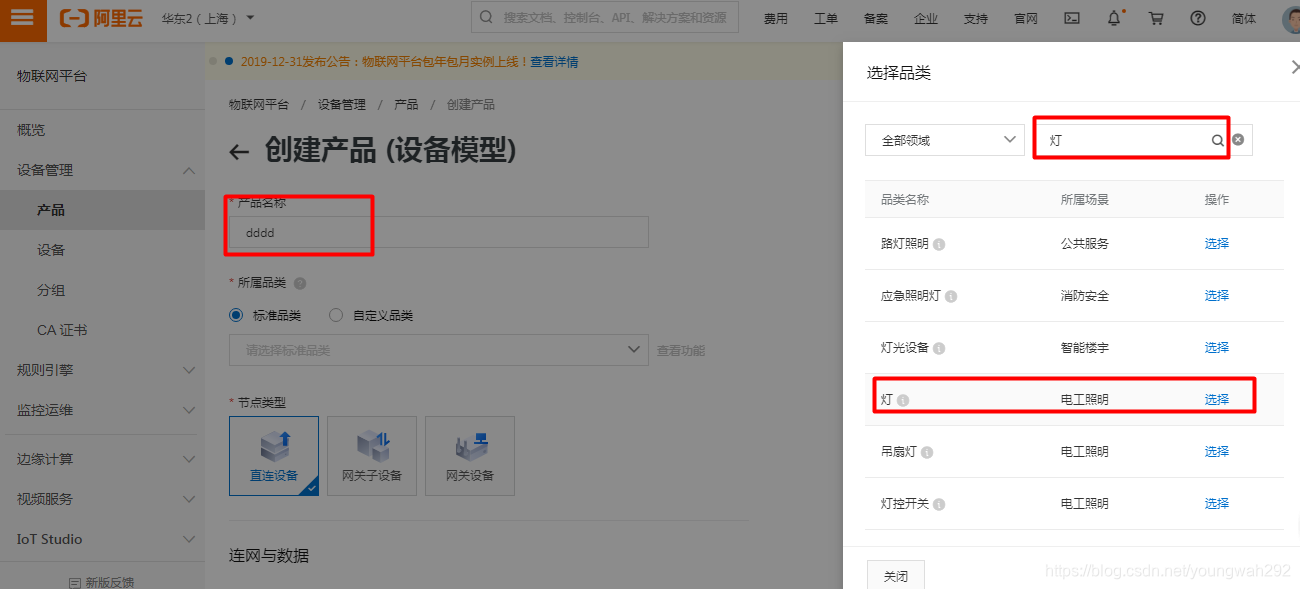Open the 备案 menu
This screenshot has height=589, width=1300.
tap(875, 18)
